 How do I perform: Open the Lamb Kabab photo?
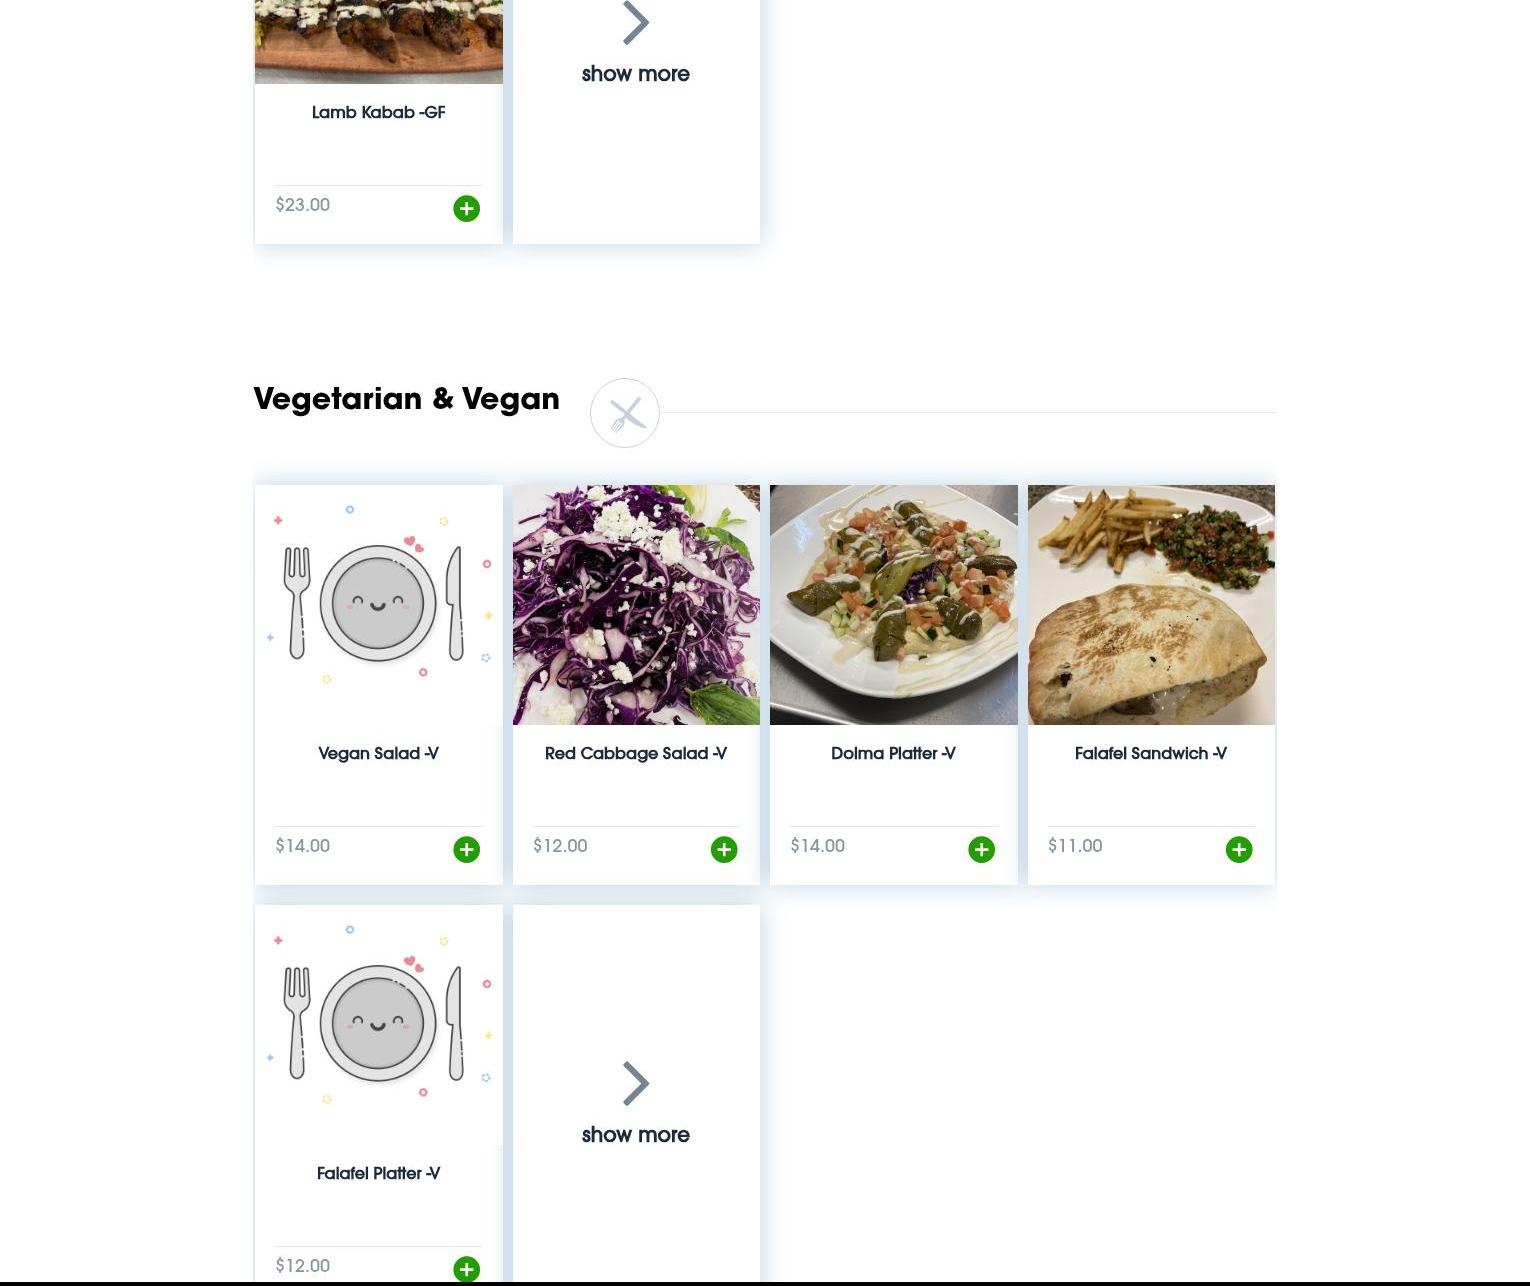(379, 41)
